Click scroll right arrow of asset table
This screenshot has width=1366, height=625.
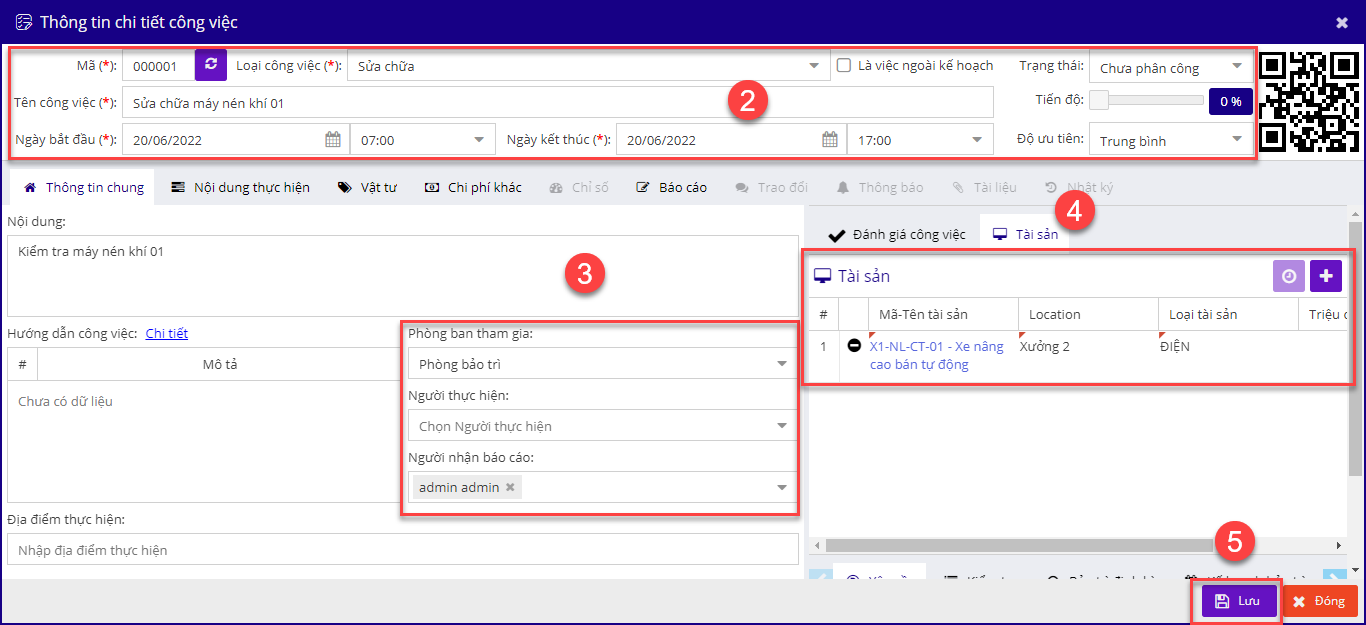pos(1339,545)
